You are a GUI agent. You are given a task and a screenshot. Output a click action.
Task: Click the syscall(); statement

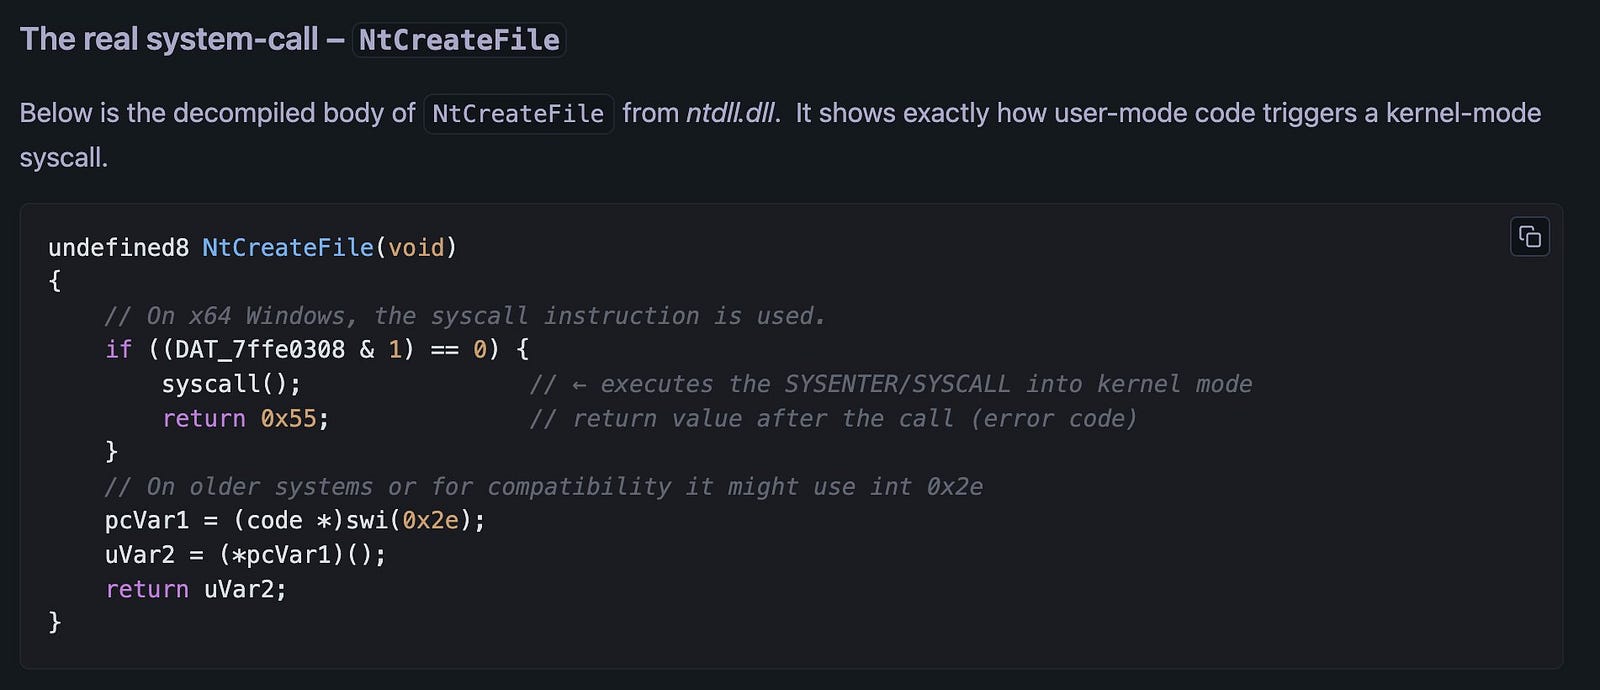click(231, 384)
